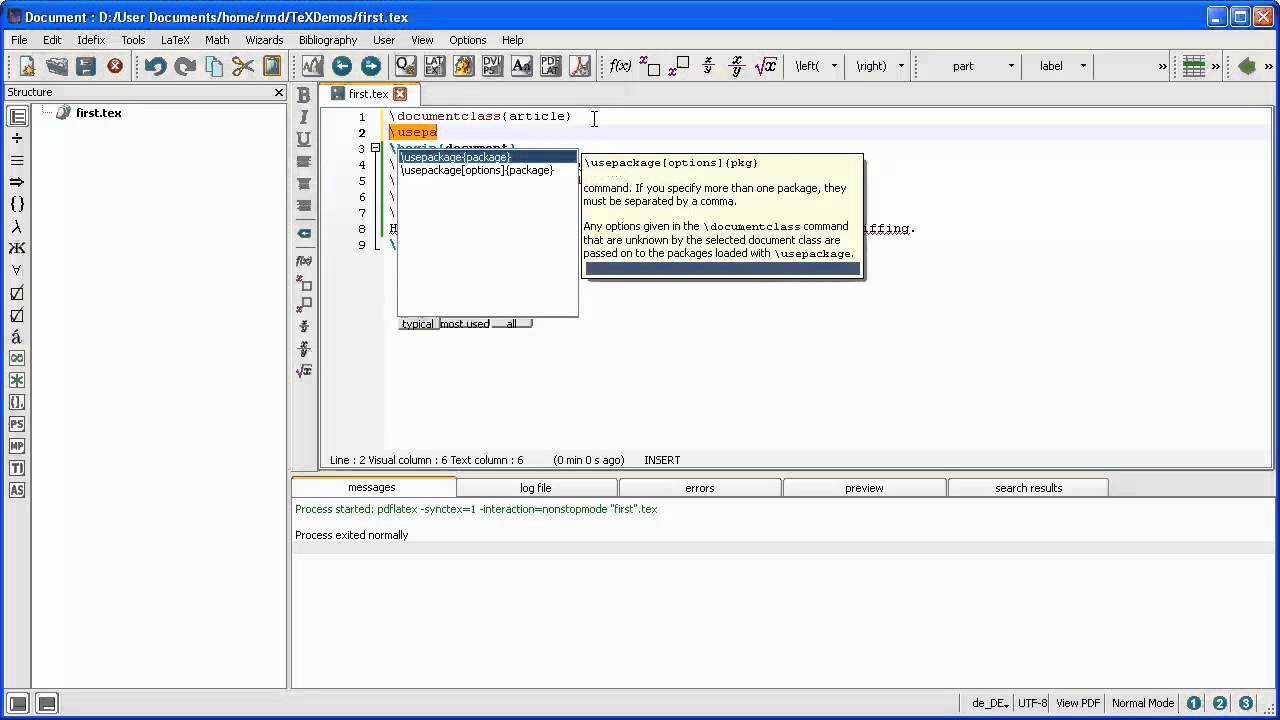Screen dimensions: 1280x720
Task: Switch to the errors tab
Action: 700,488
